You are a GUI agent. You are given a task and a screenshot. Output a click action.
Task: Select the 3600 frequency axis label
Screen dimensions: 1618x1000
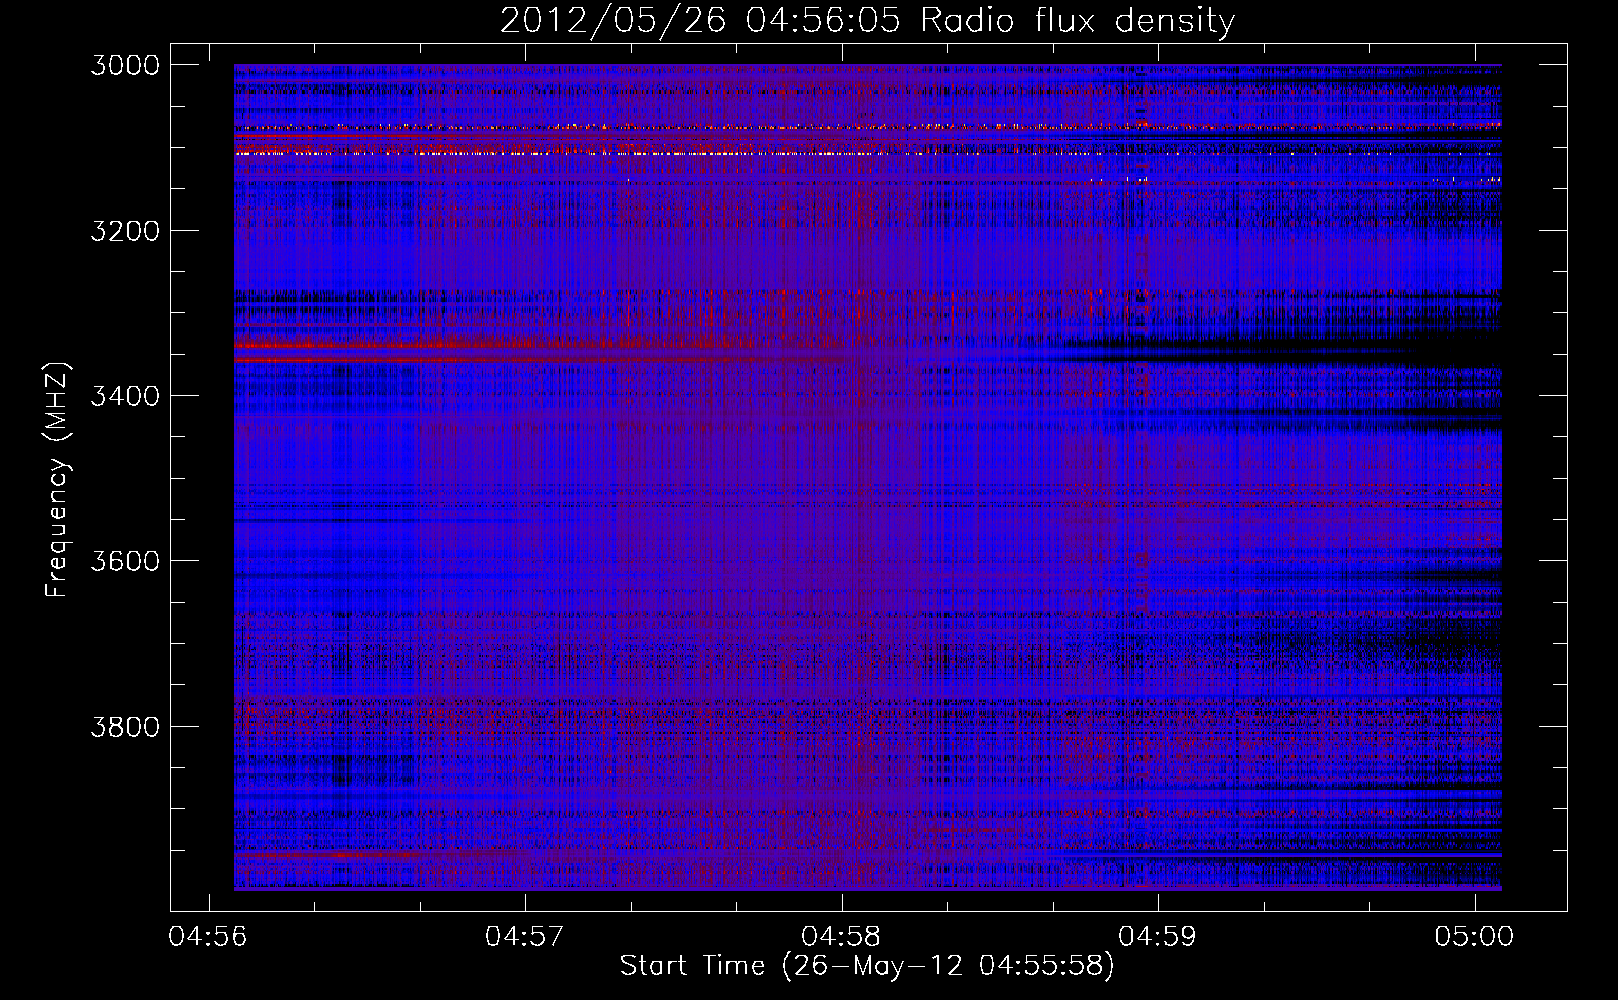pos(125,561)
